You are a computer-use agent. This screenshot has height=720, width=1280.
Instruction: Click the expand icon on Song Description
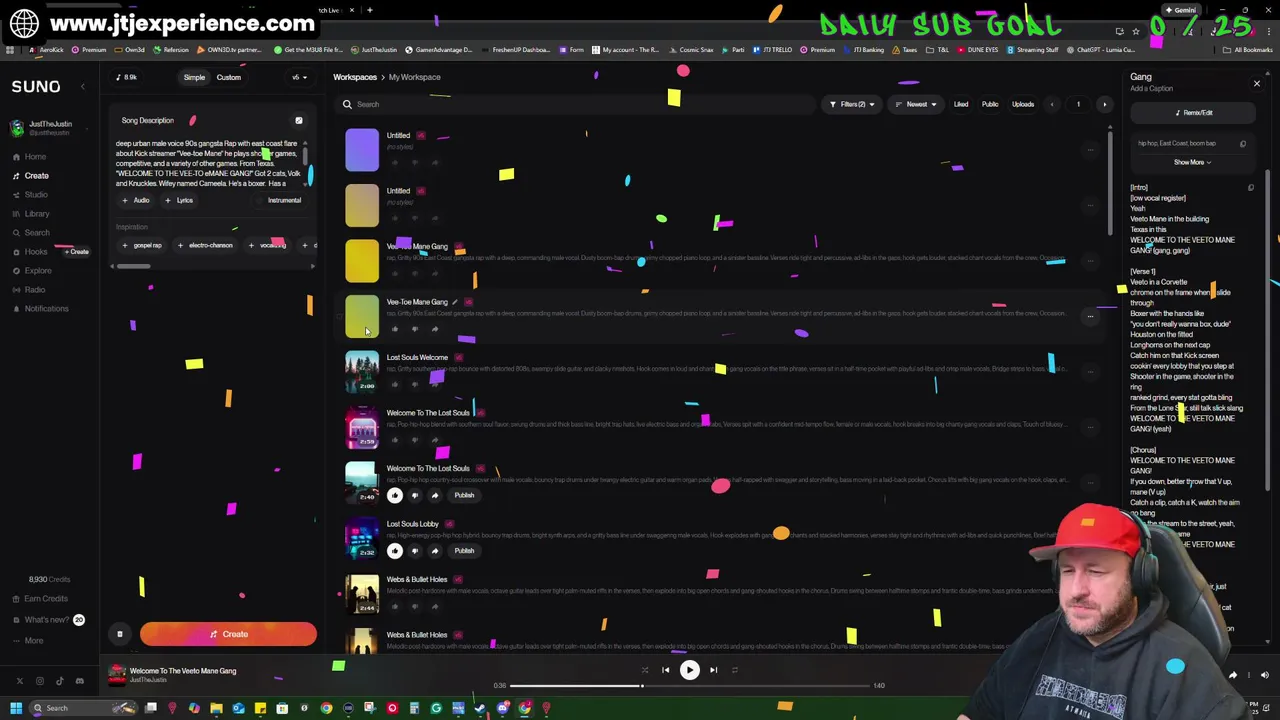(298, 121)
